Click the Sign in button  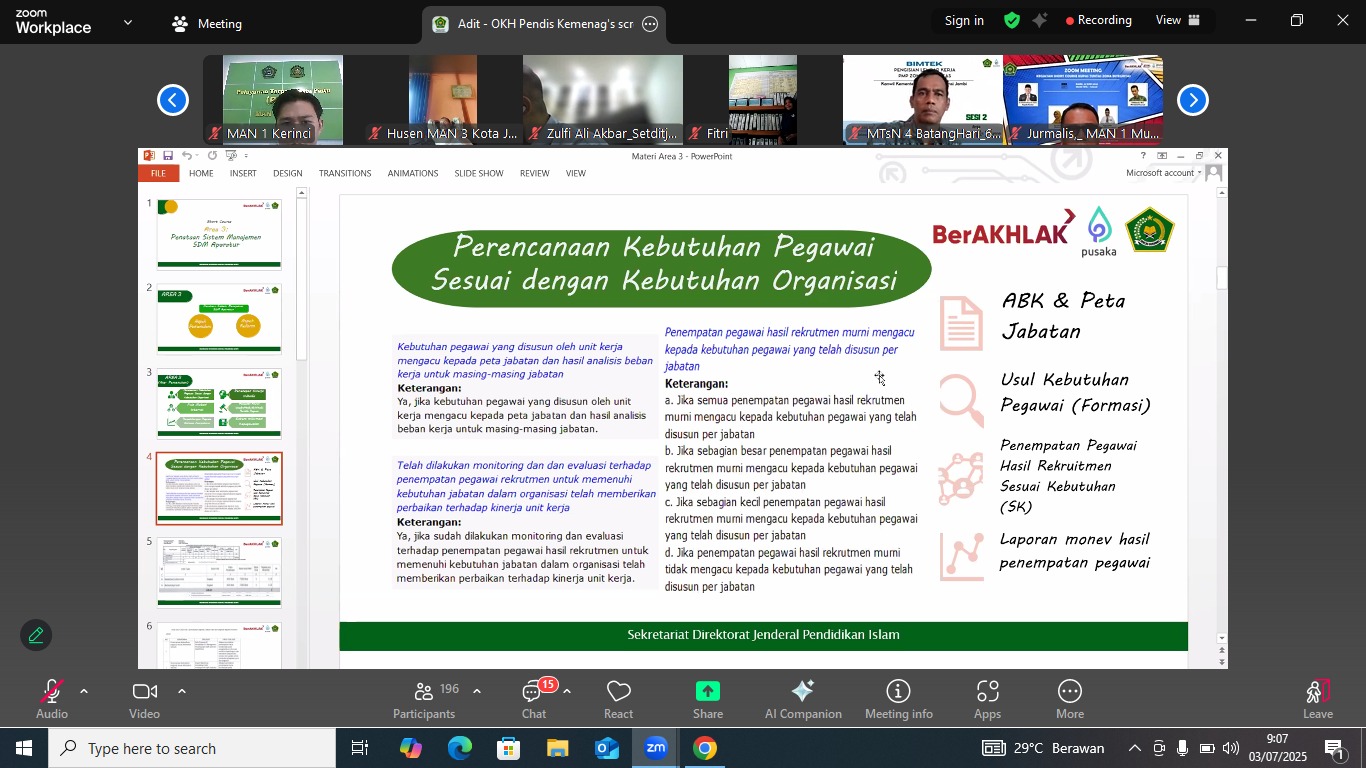coord(964,20)
